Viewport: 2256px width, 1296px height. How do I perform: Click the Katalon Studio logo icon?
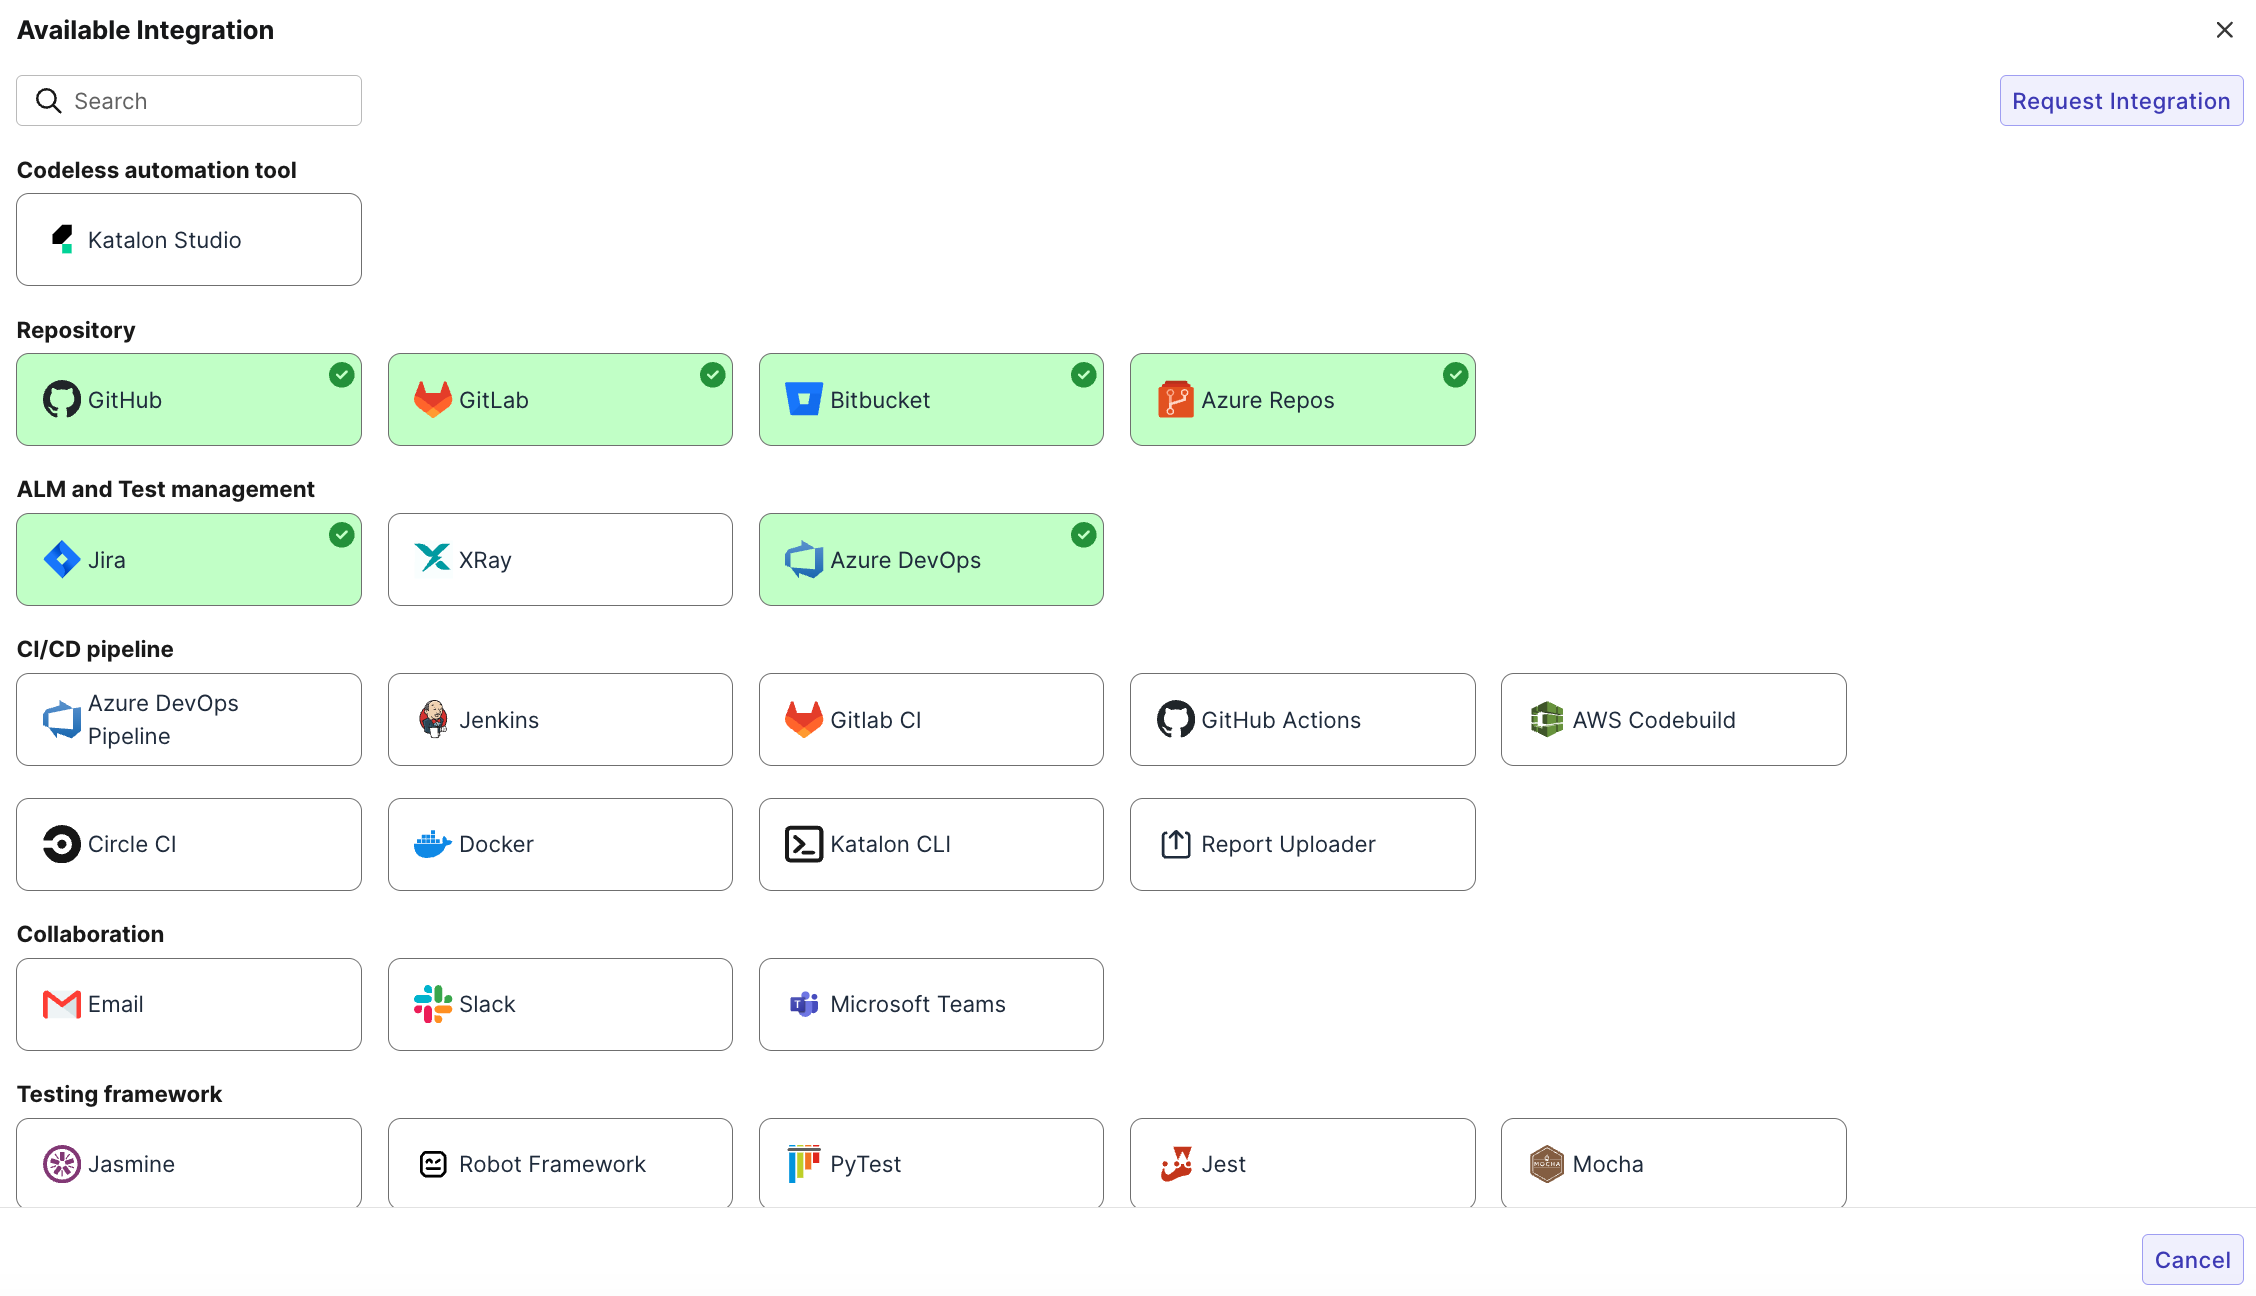coord(62,239)
